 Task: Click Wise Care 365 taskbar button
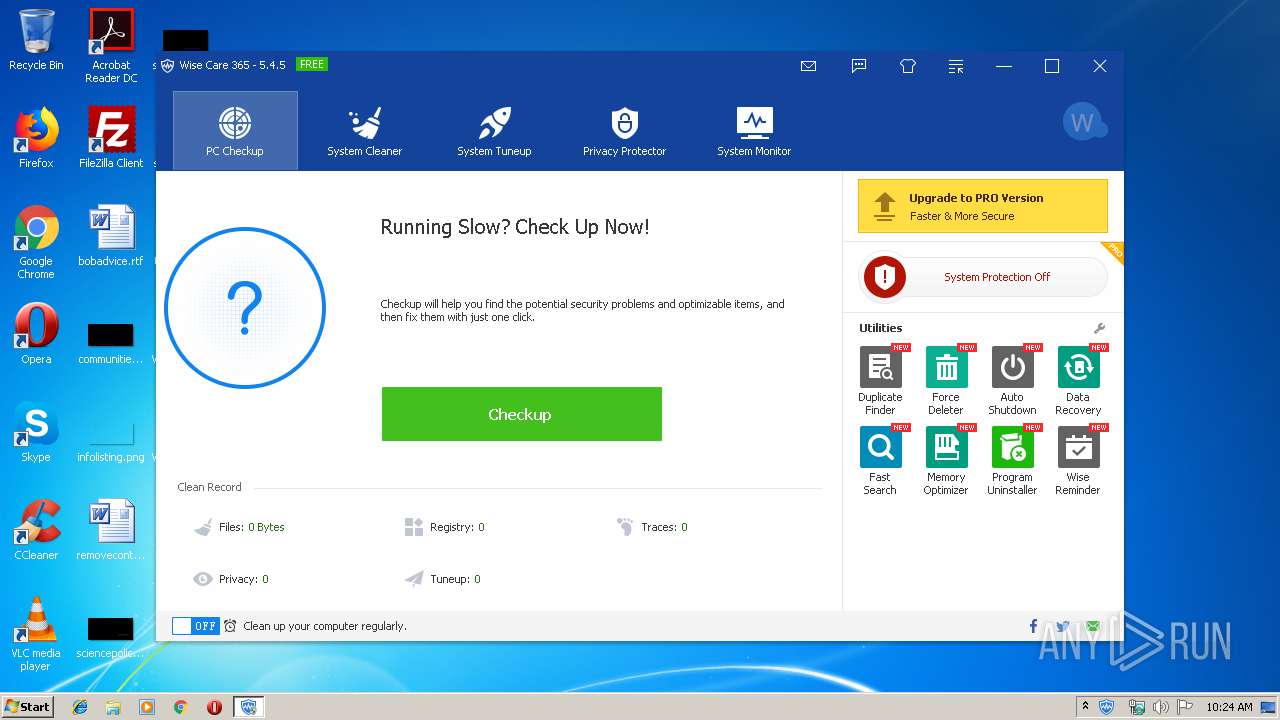pos(248,707)
